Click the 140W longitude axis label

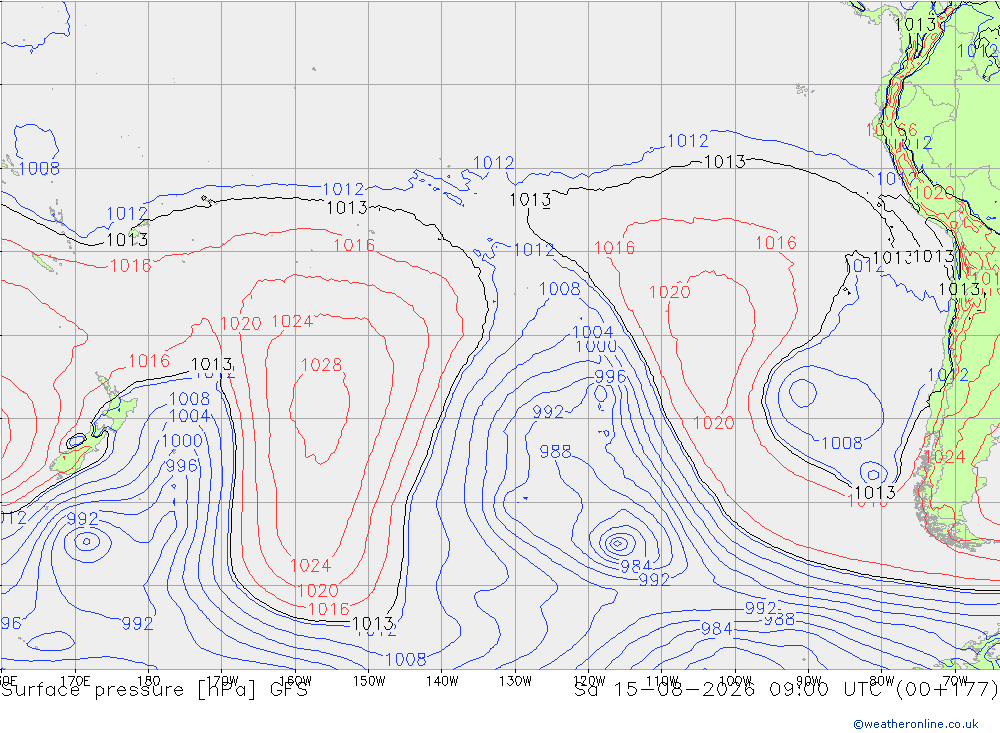442,681
